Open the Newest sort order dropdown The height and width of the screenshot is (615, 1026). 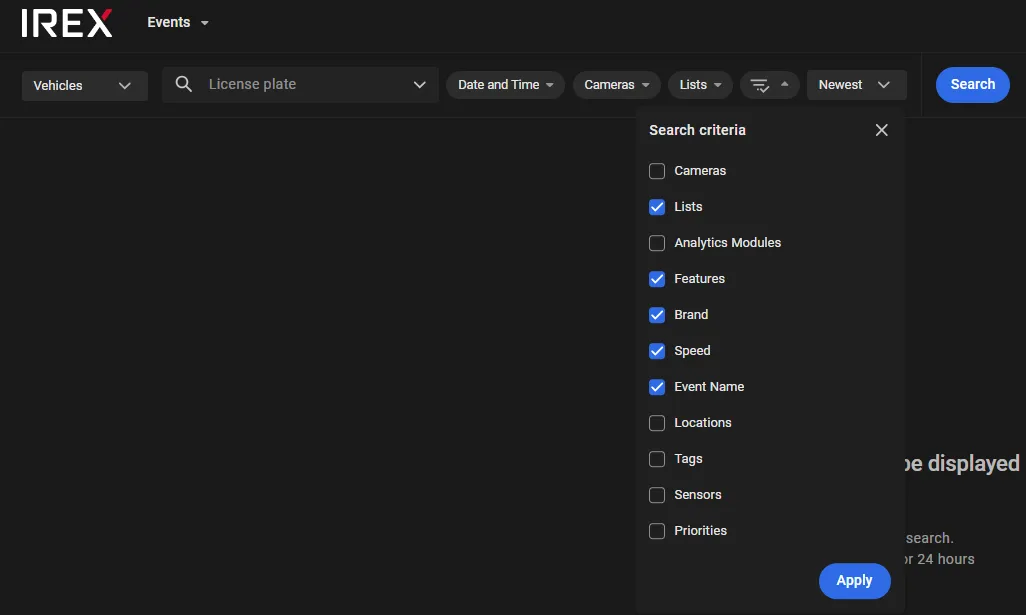pos(857,85)
